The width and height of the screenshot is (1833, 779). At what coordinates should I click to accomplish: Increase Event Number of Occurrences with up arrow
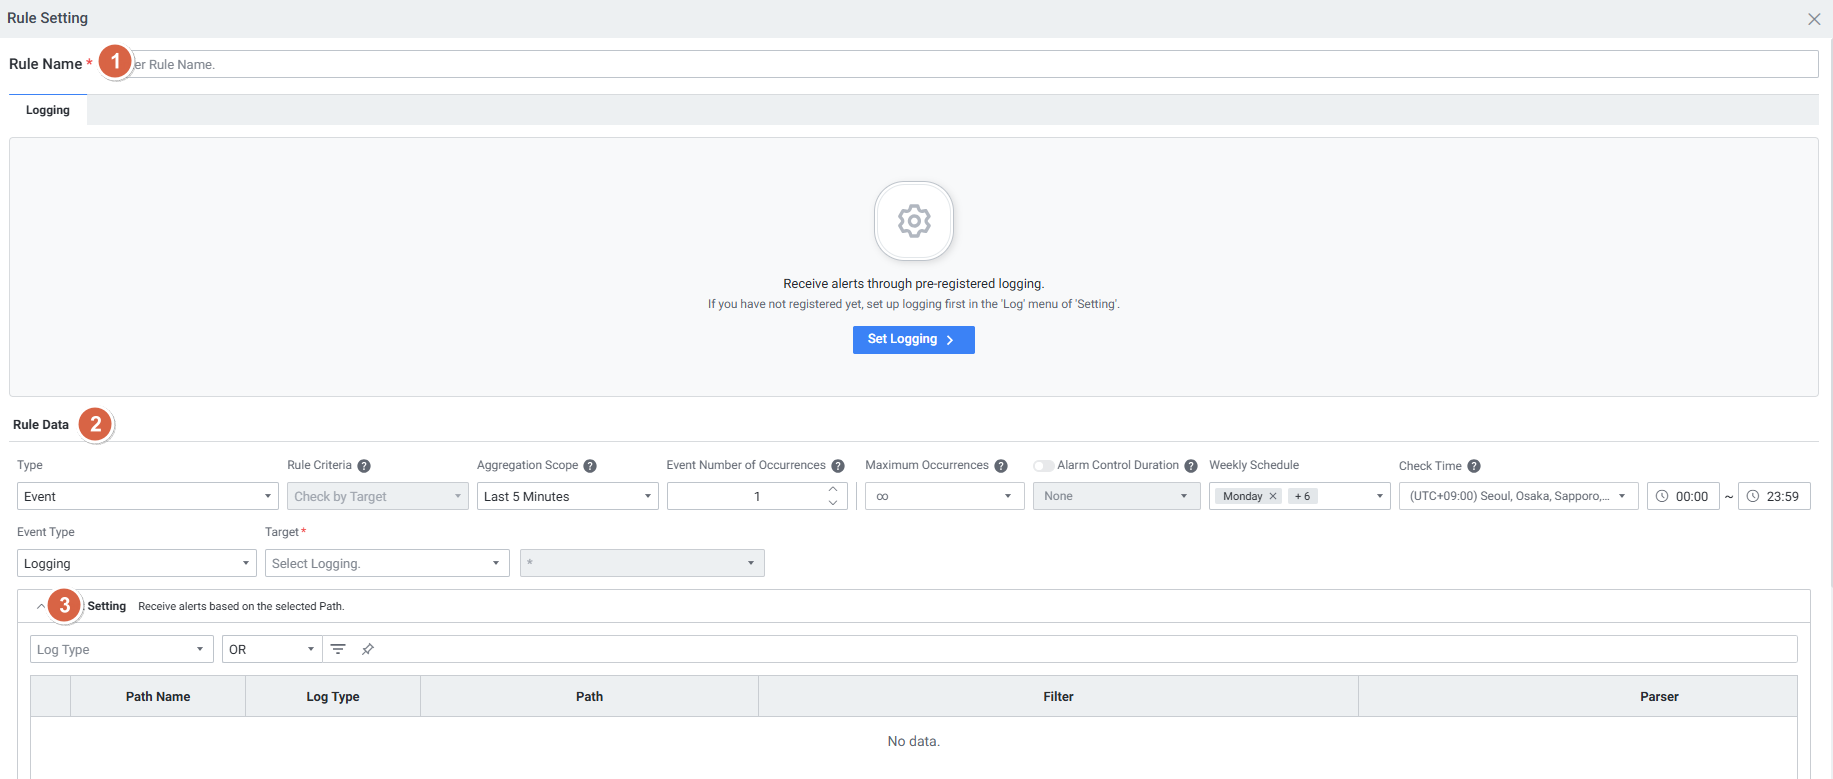click(833, 489)
